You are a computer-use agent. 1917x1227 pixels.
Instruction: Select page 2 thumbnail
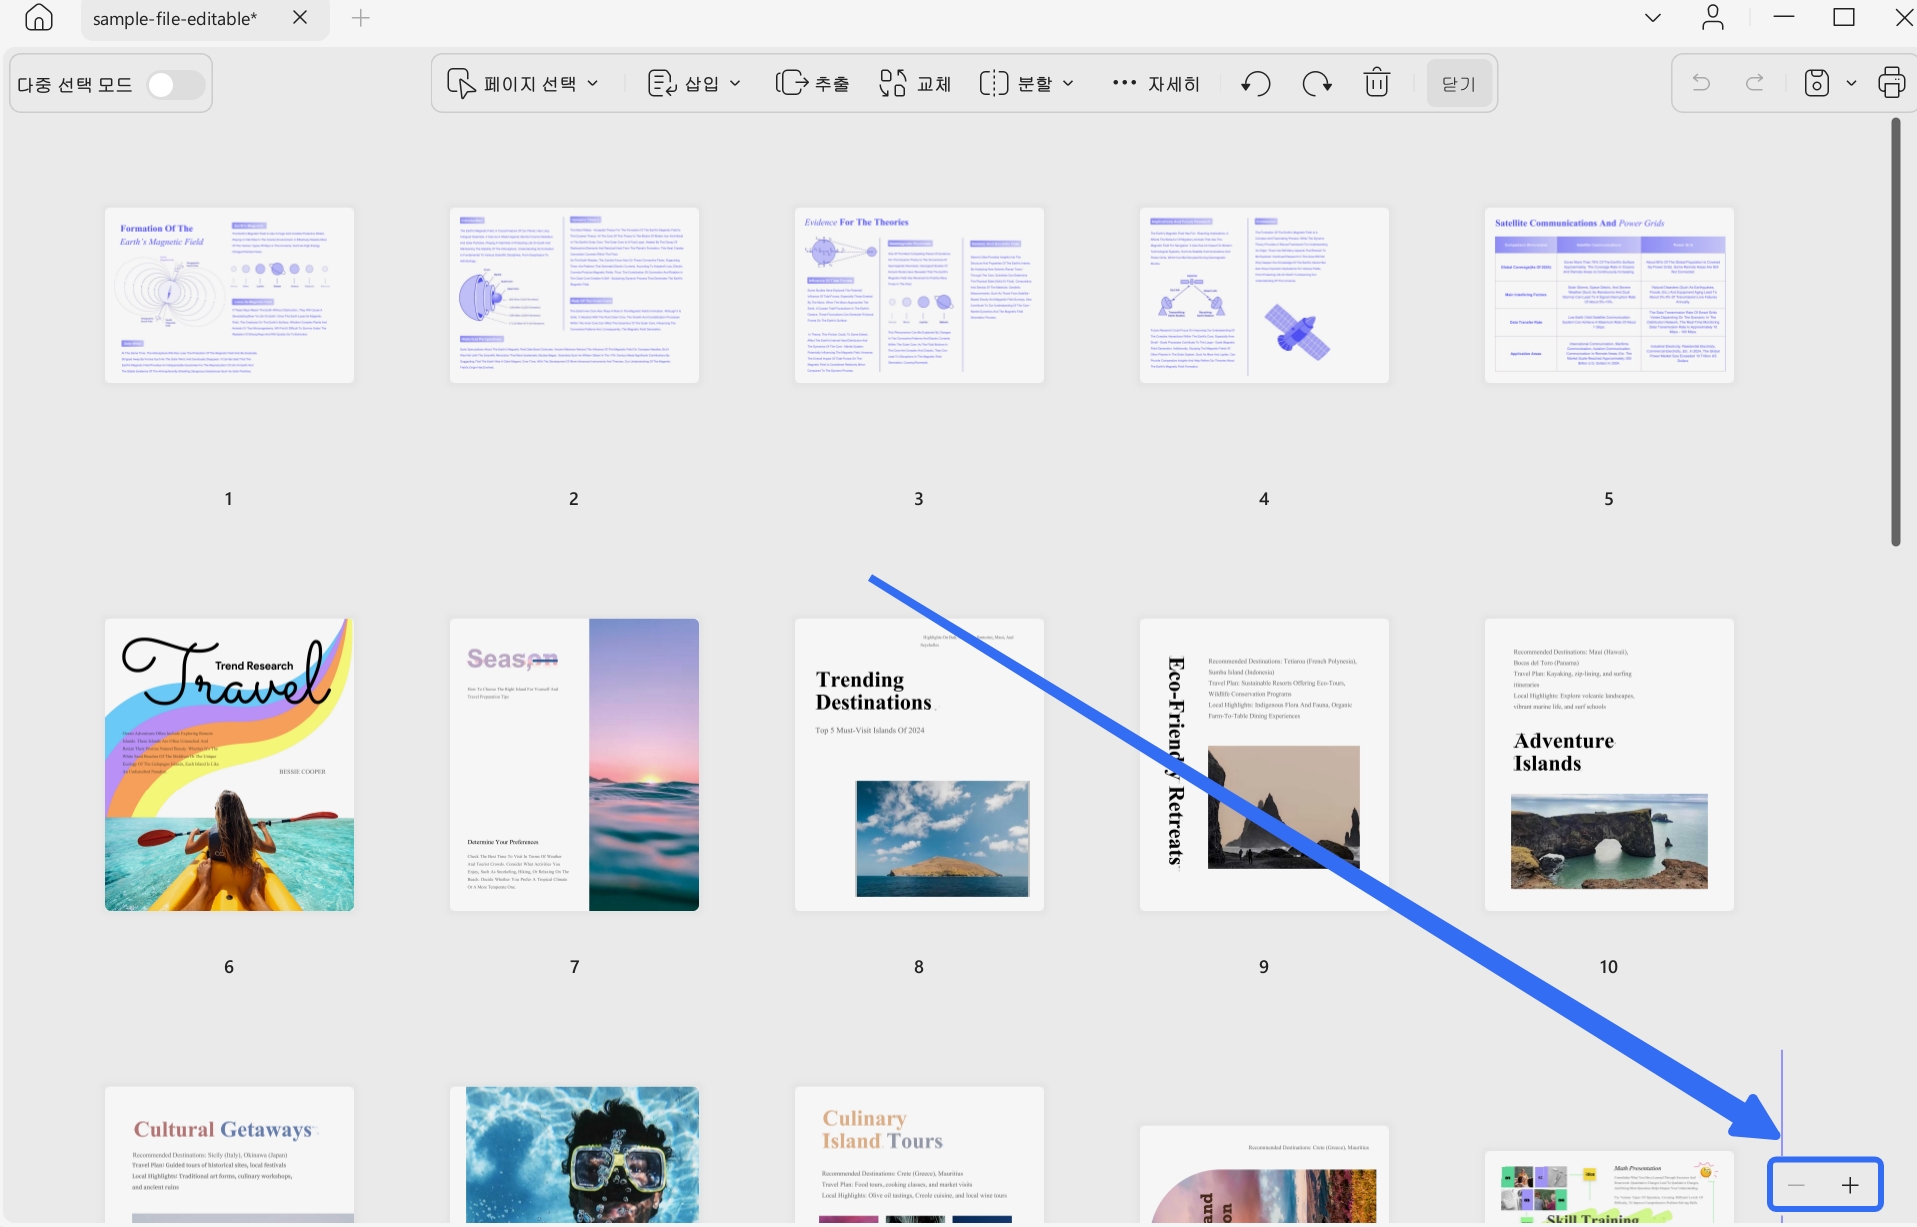(x=574, y=295)
